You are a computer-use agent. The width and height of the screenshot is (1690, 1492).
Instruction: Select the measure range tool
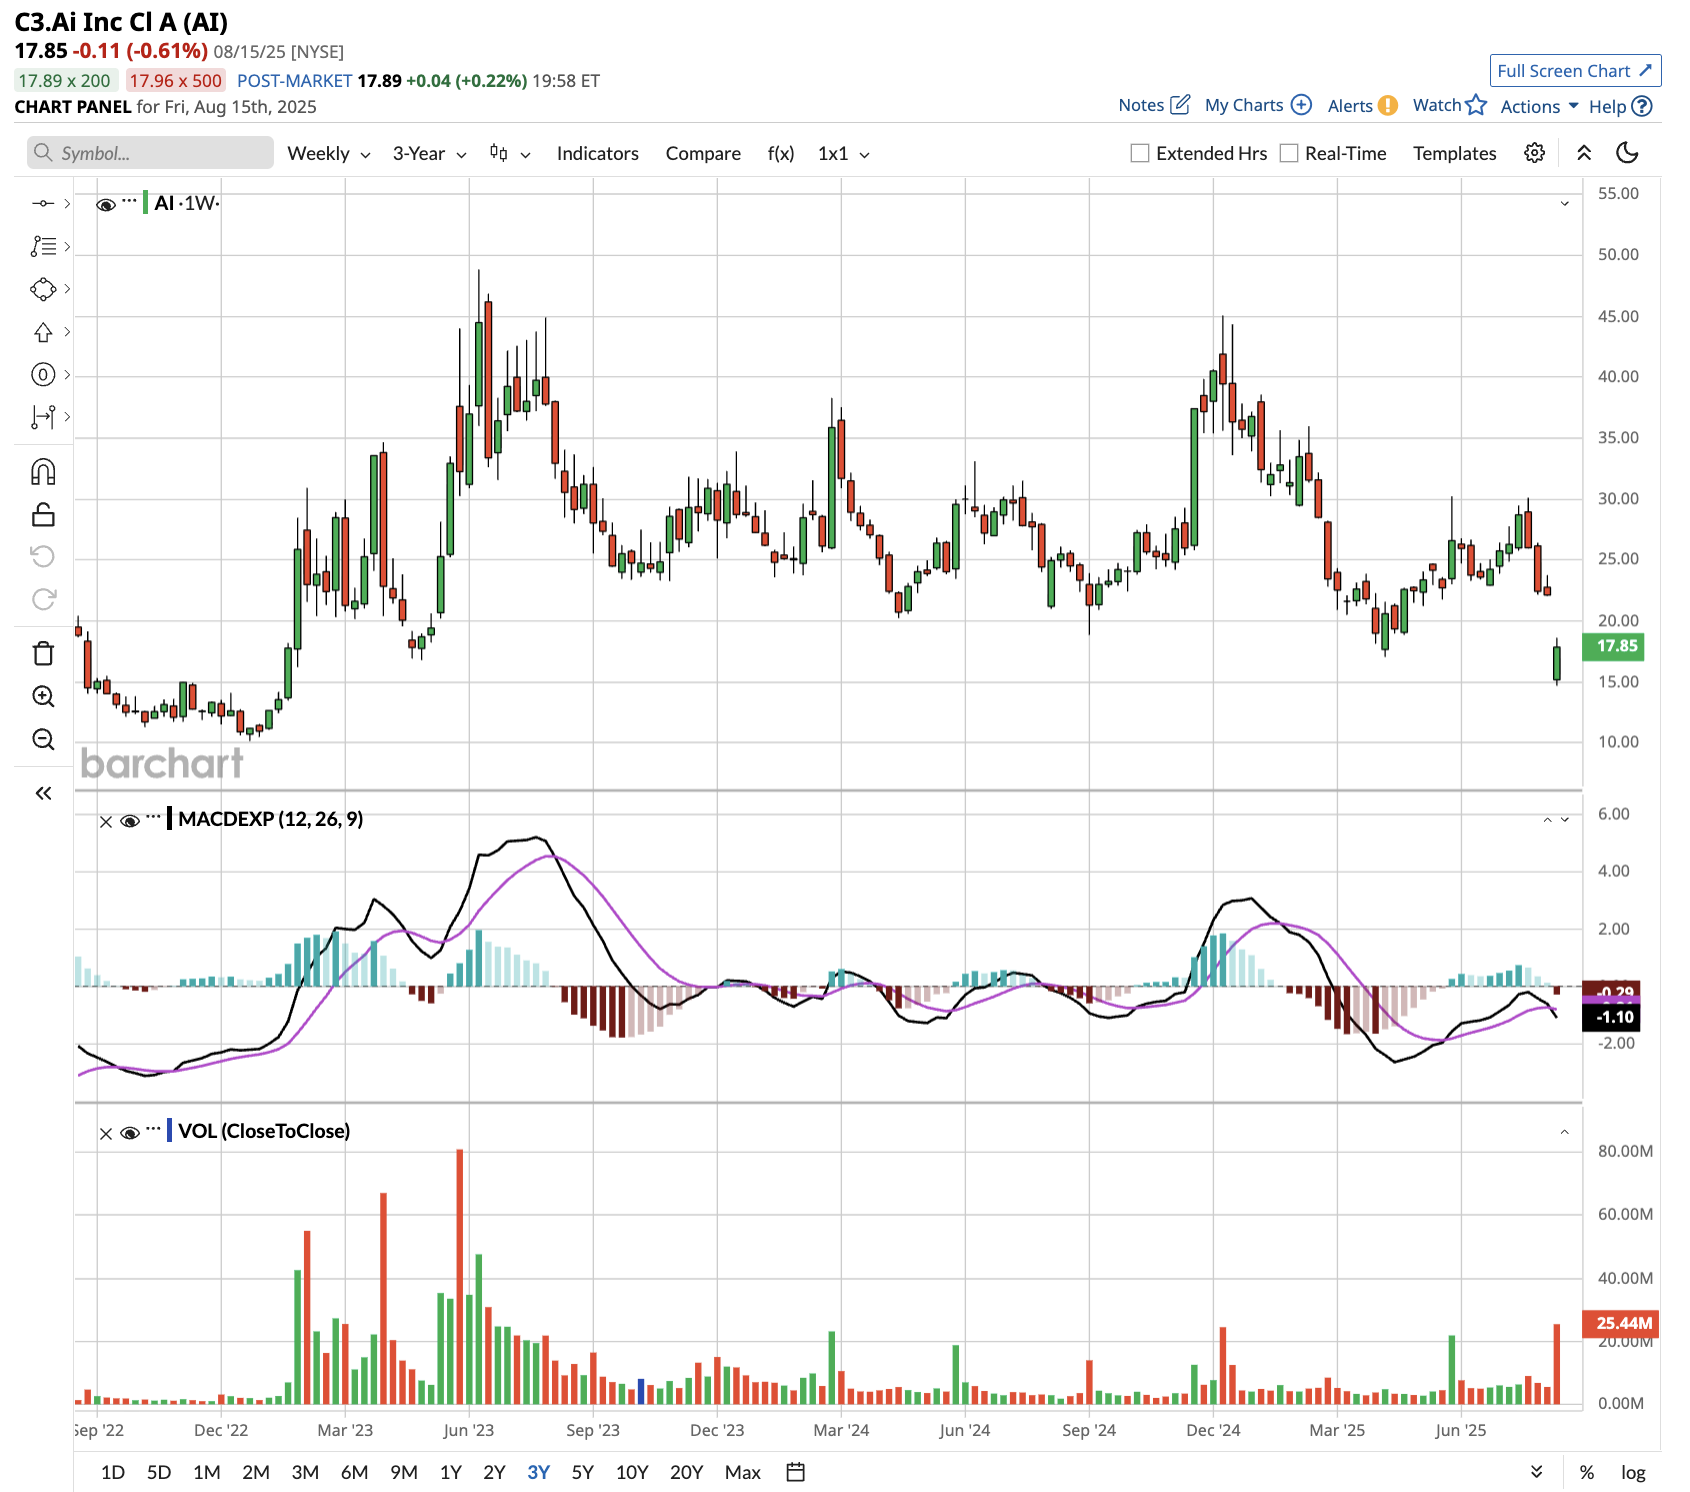point(43,417)
